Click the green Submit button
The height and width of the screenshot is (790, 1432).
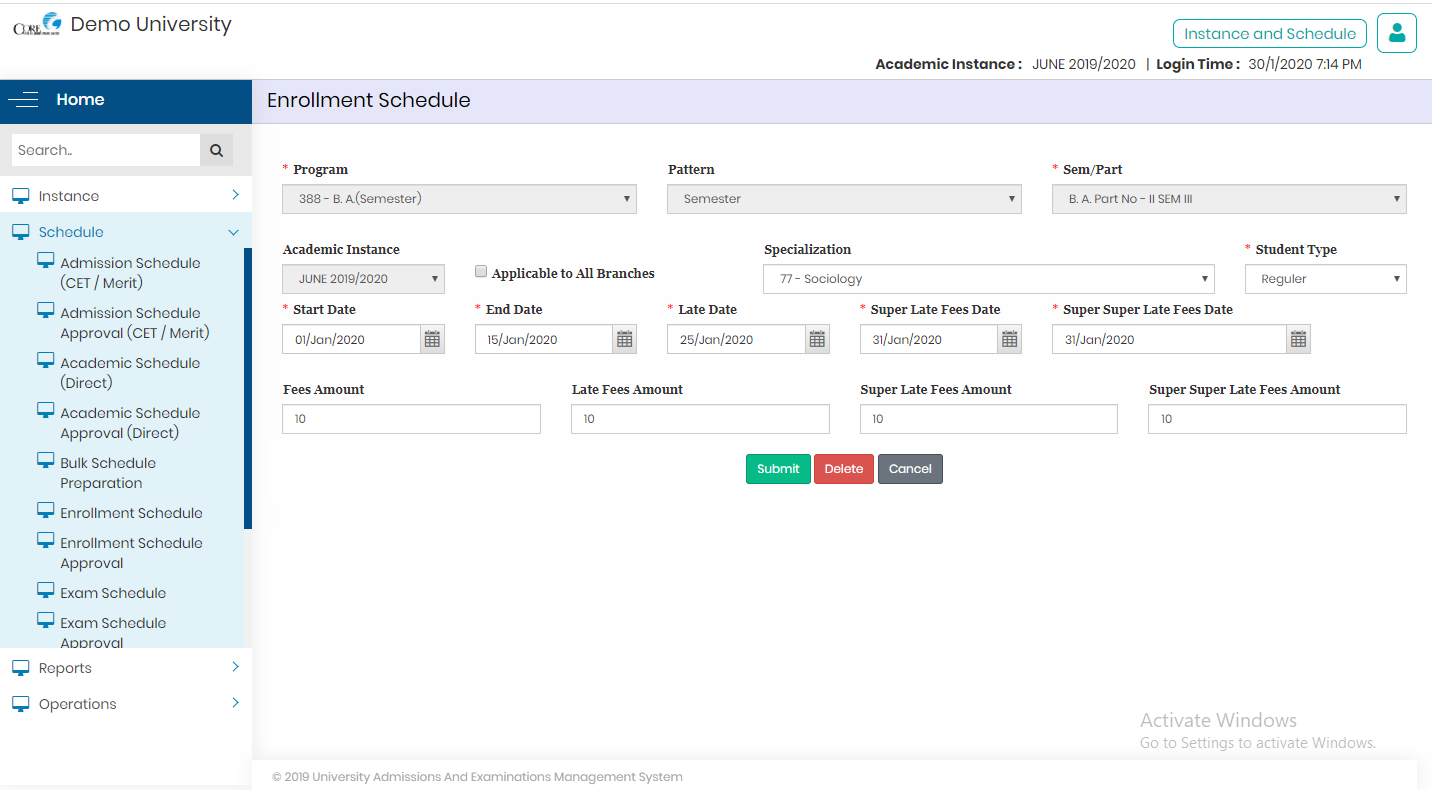pos(778,469)
